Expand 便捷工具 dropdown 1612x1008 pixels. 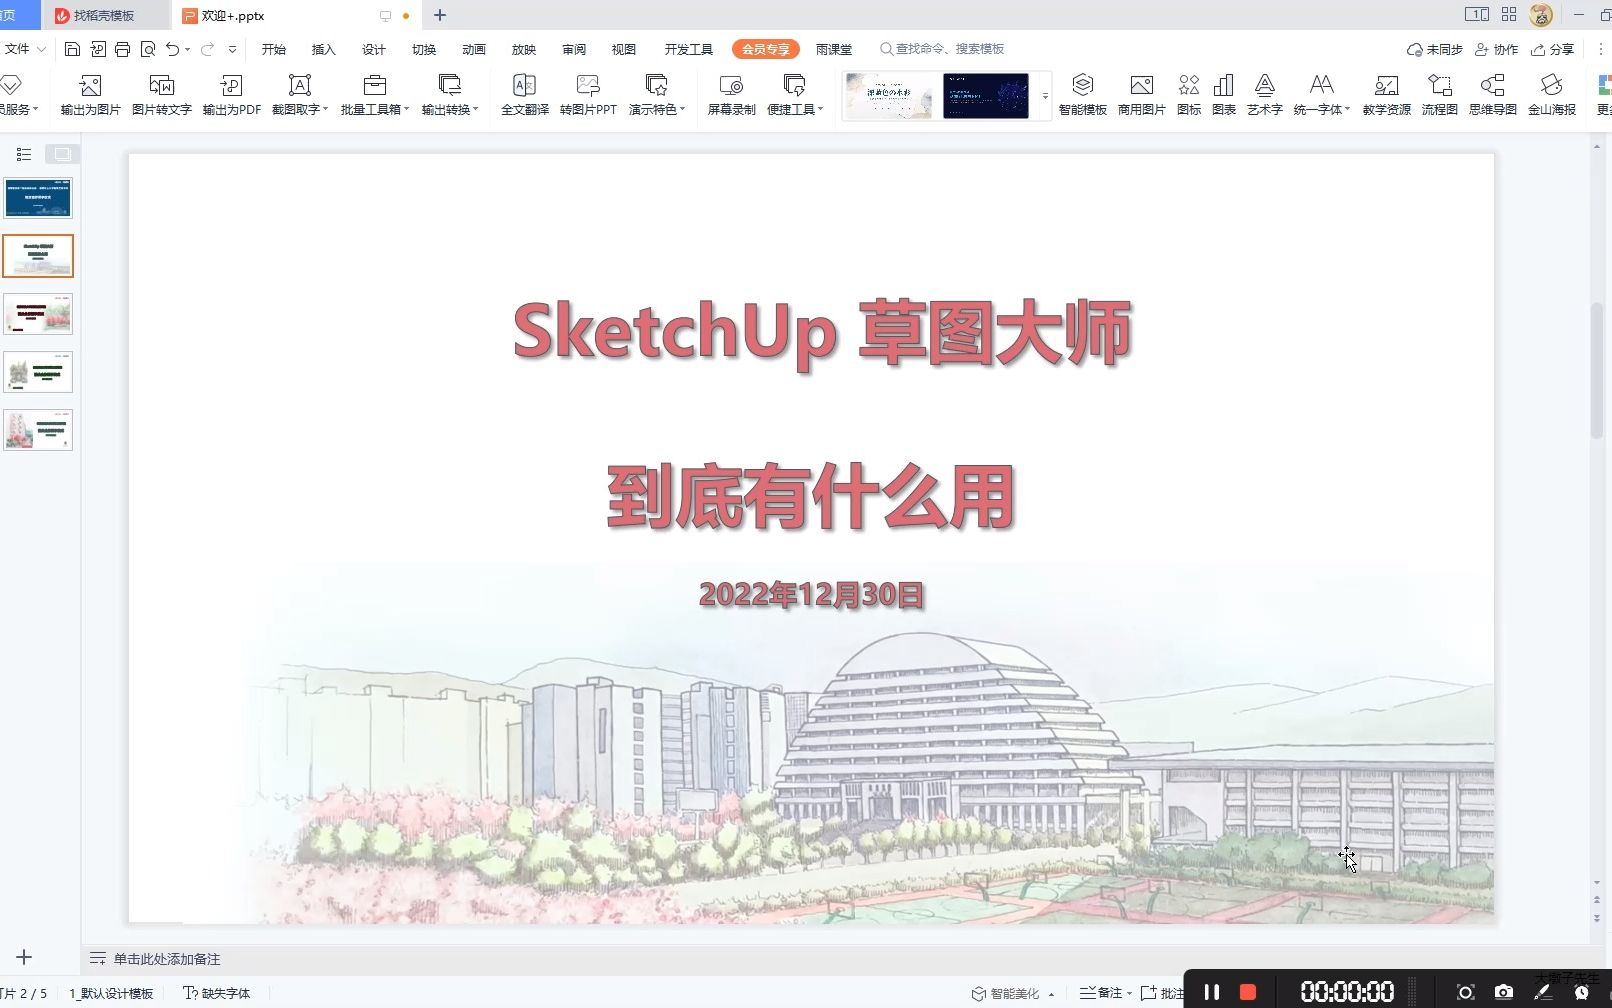pos(821,109)
